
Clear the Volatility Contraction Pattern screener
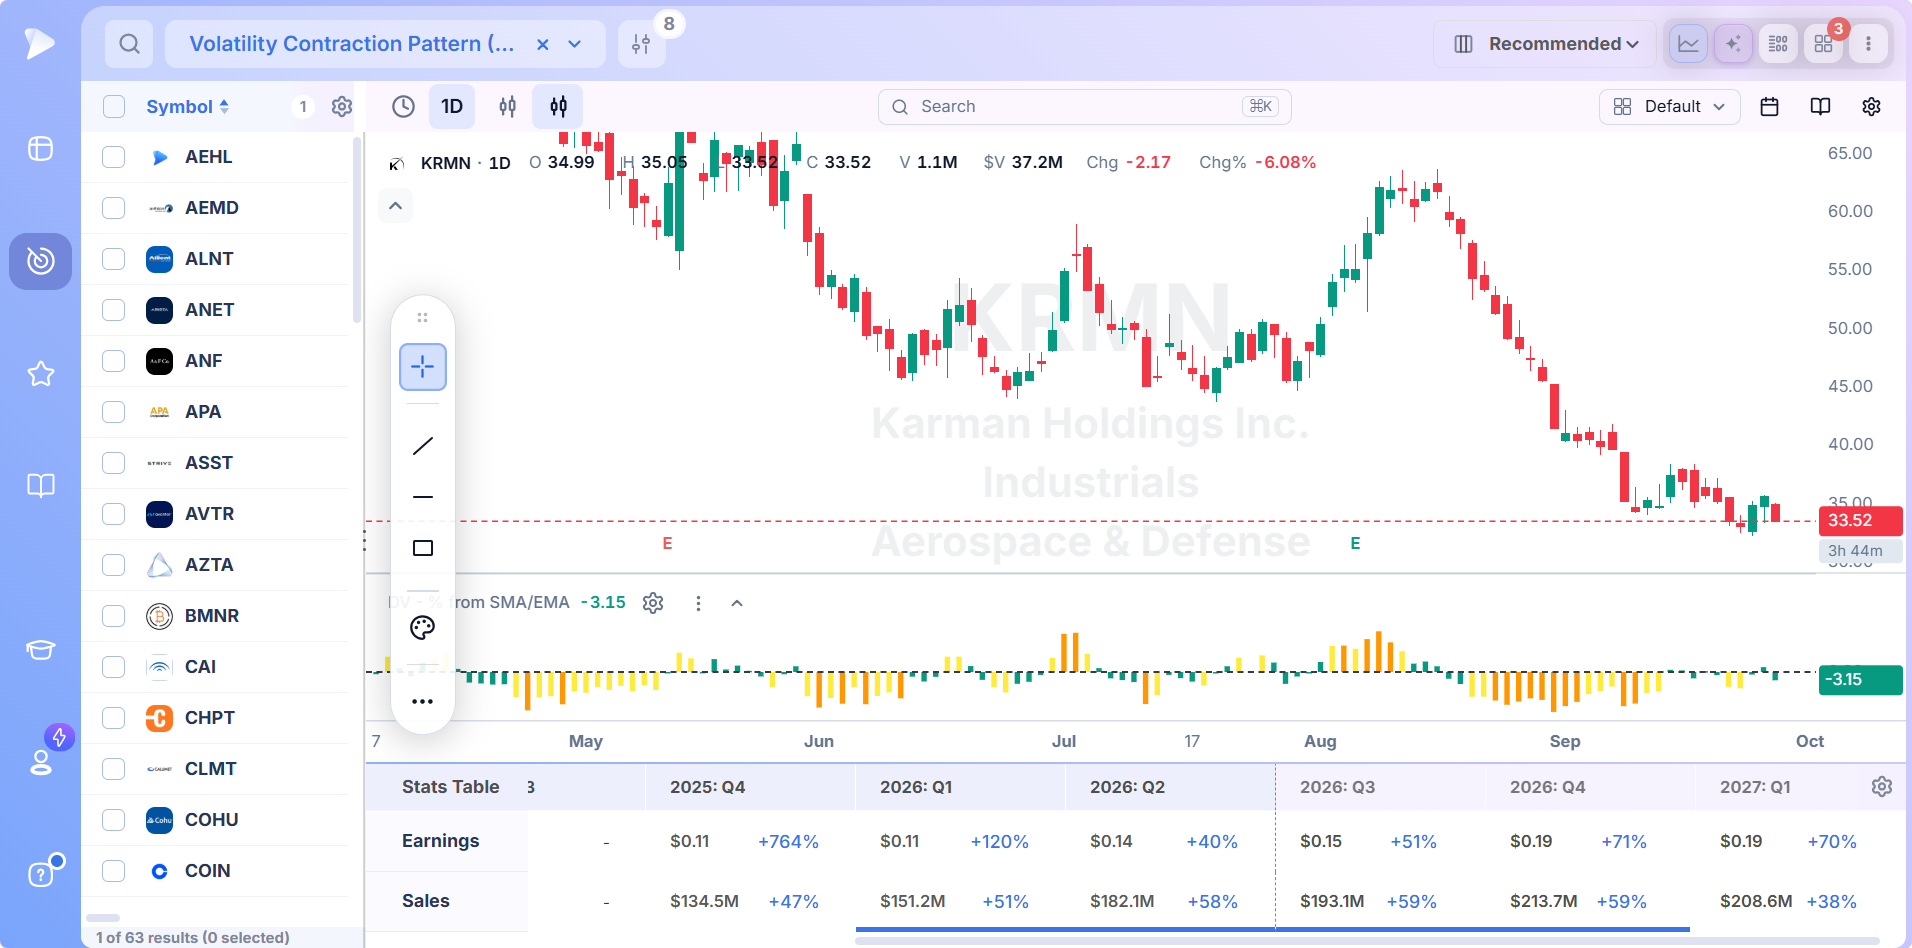pyautogui.click(x=542, y=44)
